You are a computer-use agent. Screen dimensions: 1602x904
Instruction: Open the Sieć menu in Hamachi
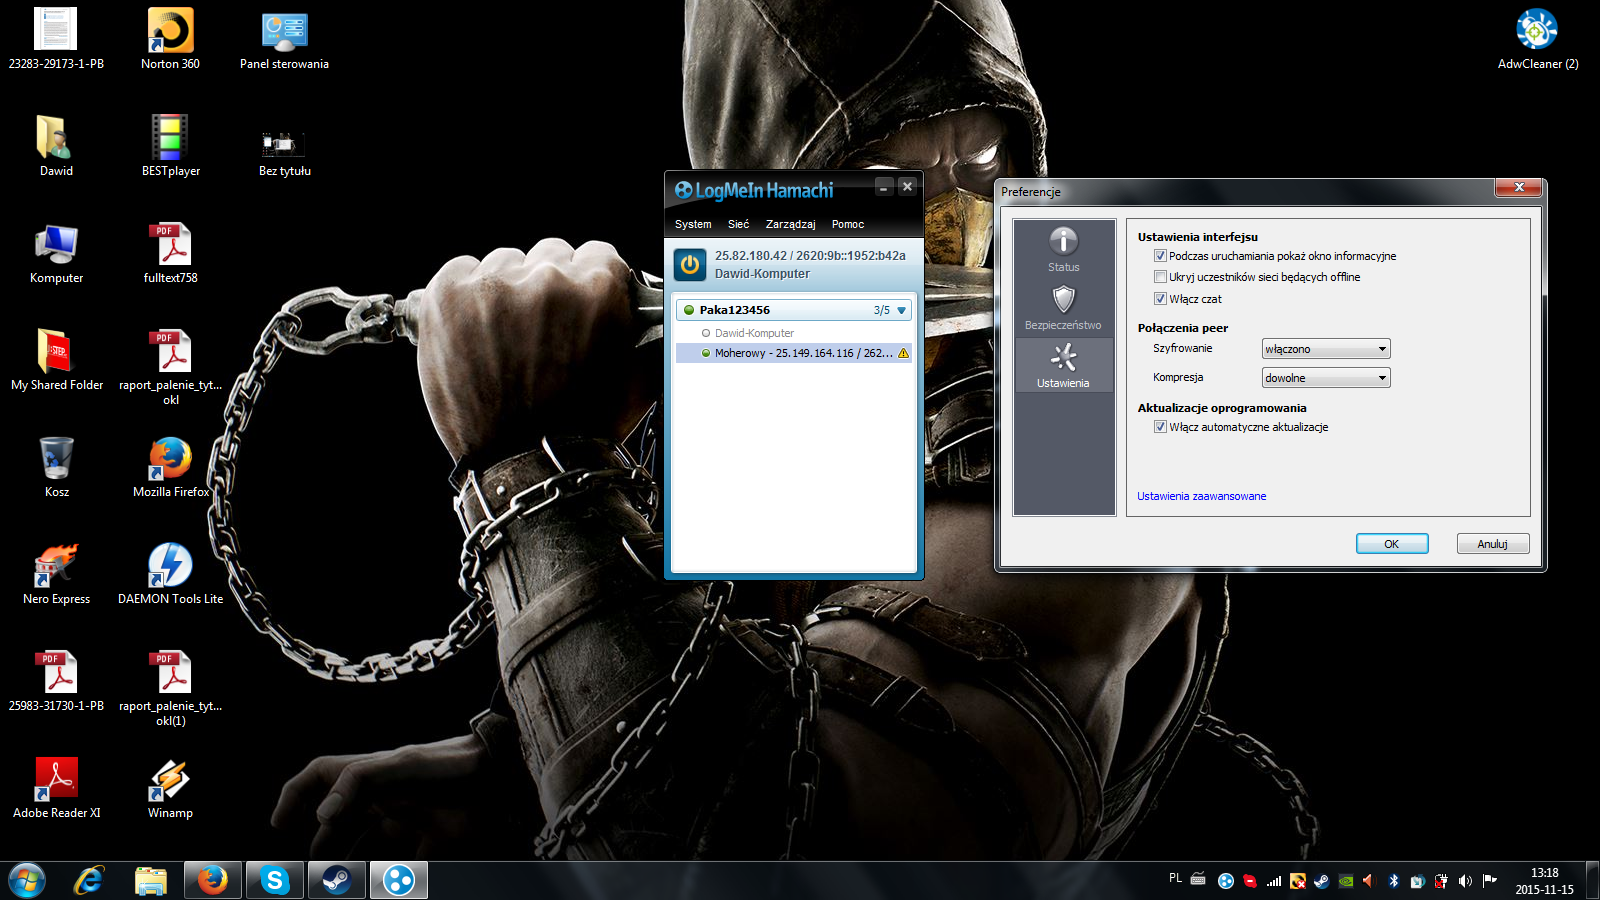pos(738,225)
